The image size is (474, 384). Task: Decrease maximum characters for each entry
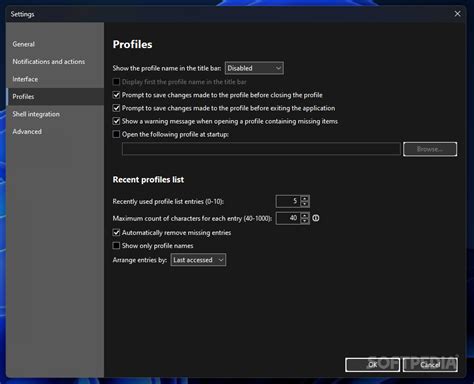tap(305, 221)
